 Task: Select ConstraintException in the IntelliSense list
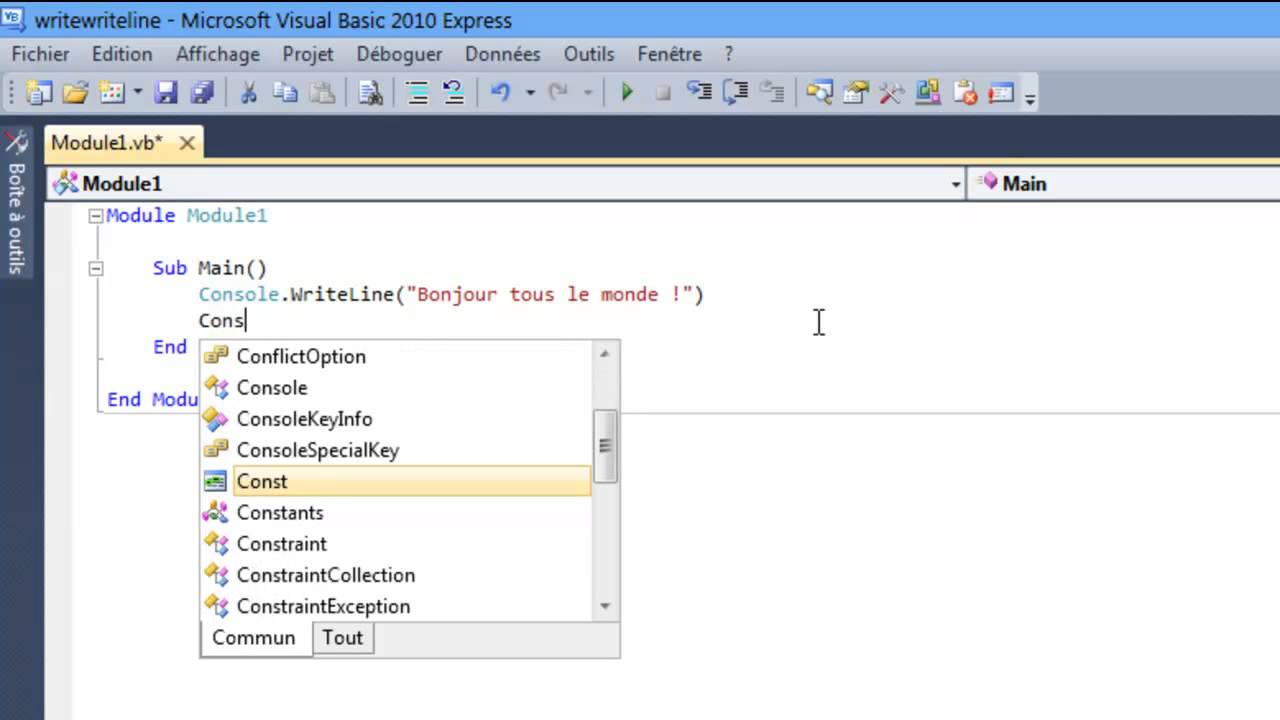396,606
